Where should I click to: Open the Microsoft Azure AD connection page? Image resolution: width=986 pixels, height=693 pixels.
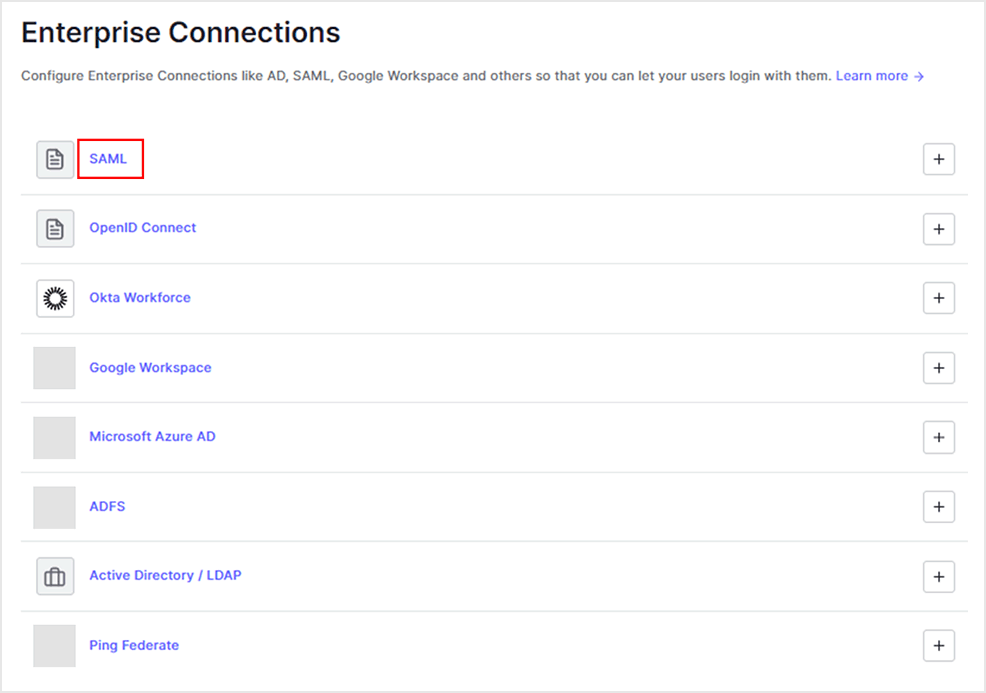coord(152,437)
